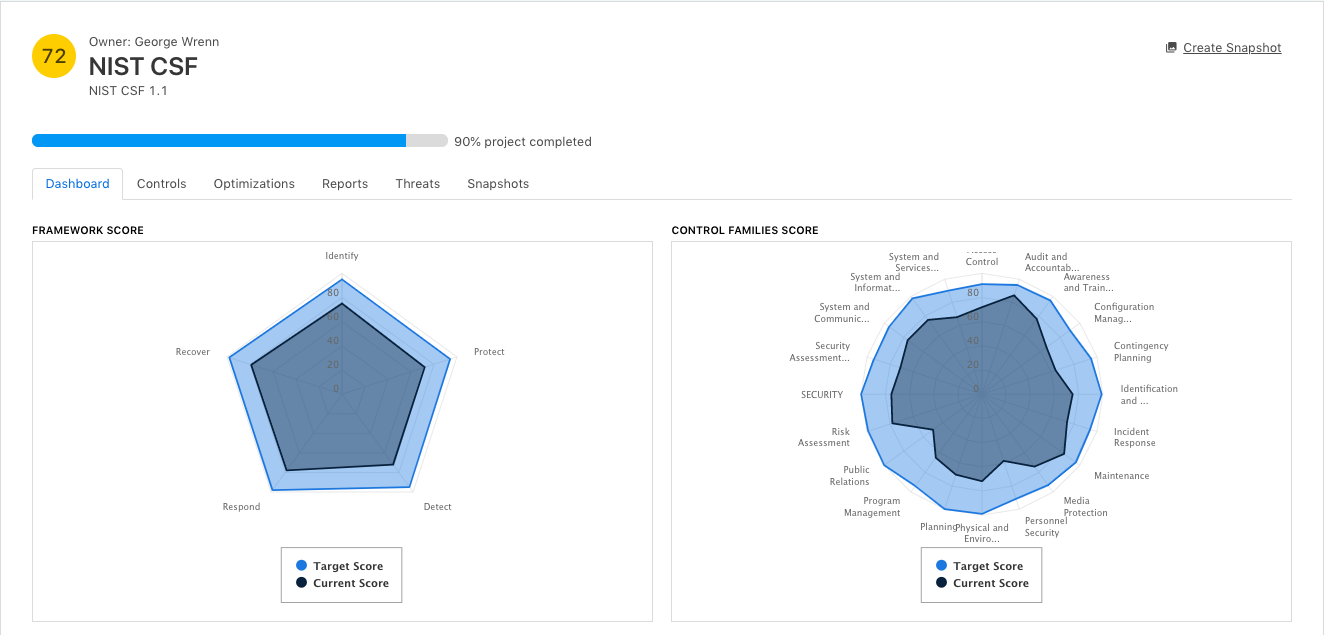Click the Create Snapshot link

[1231, 47]
